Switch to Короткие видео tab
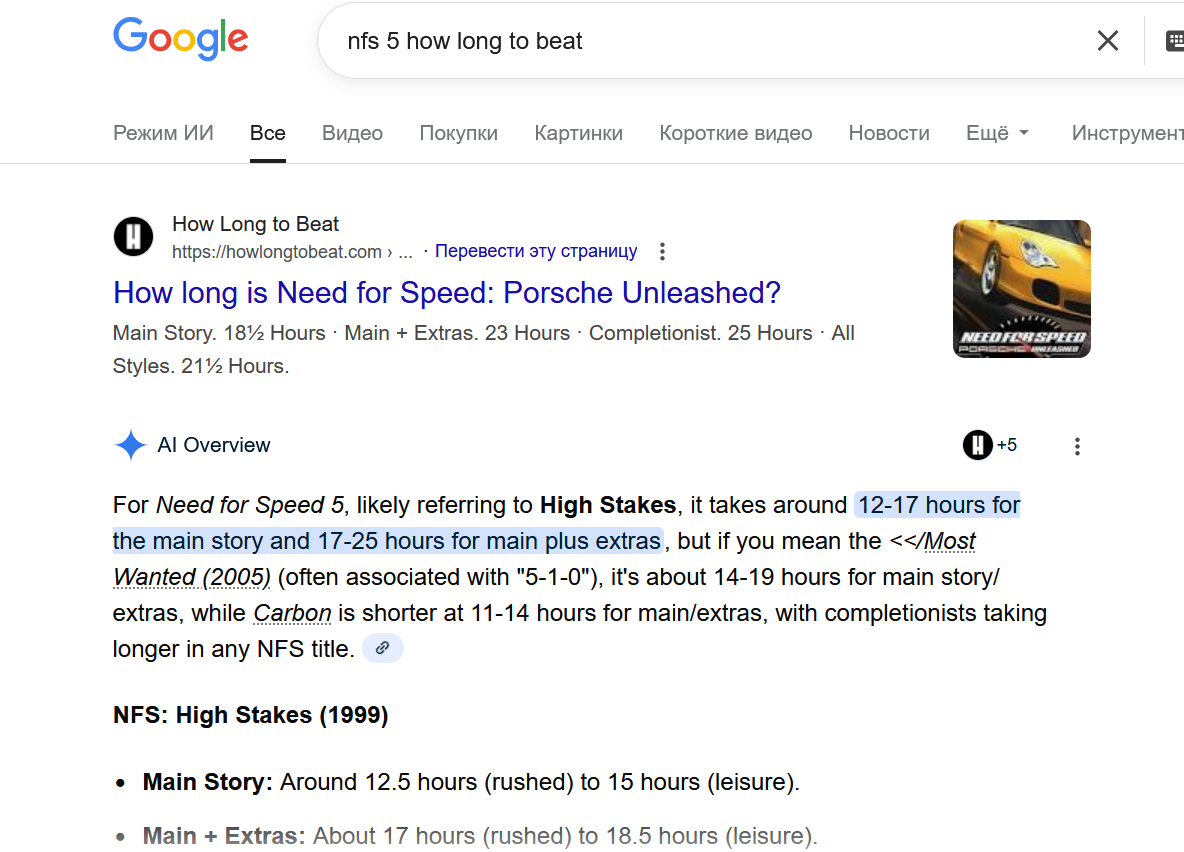The height and width of the screenshot is (852, 1184). (735, 134)
